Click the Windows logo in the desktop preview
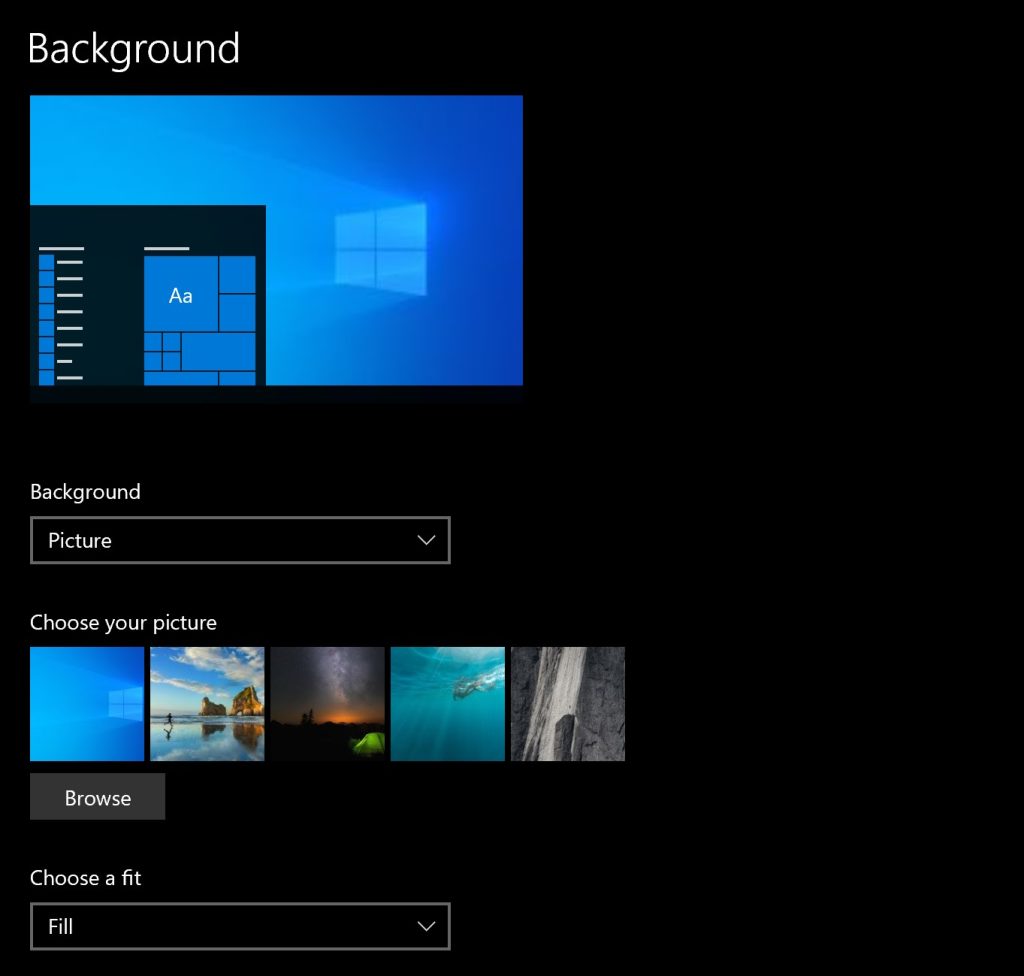Viewport: 1024px width, 976px height. coord(380,249)
